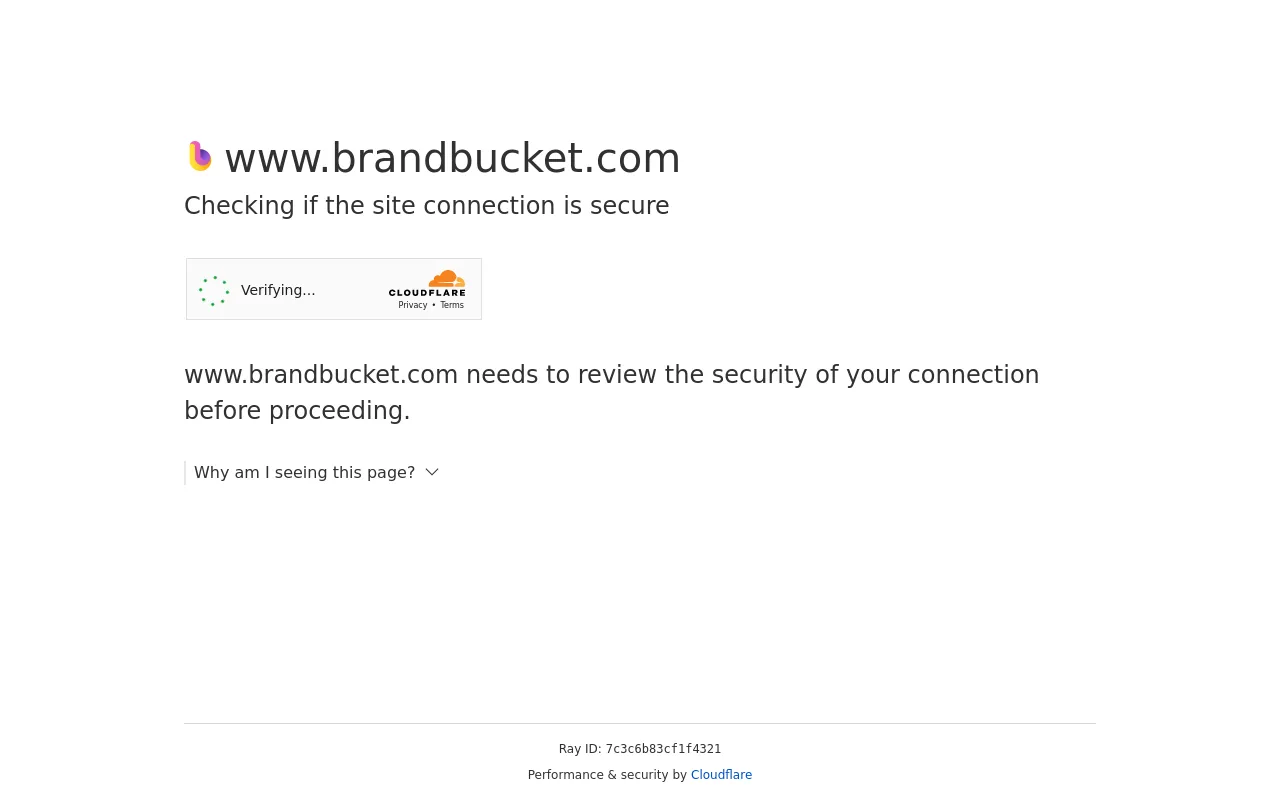
Task: Click the chevron after 'Why am I seeing this page?'
Action: point(432,472)
